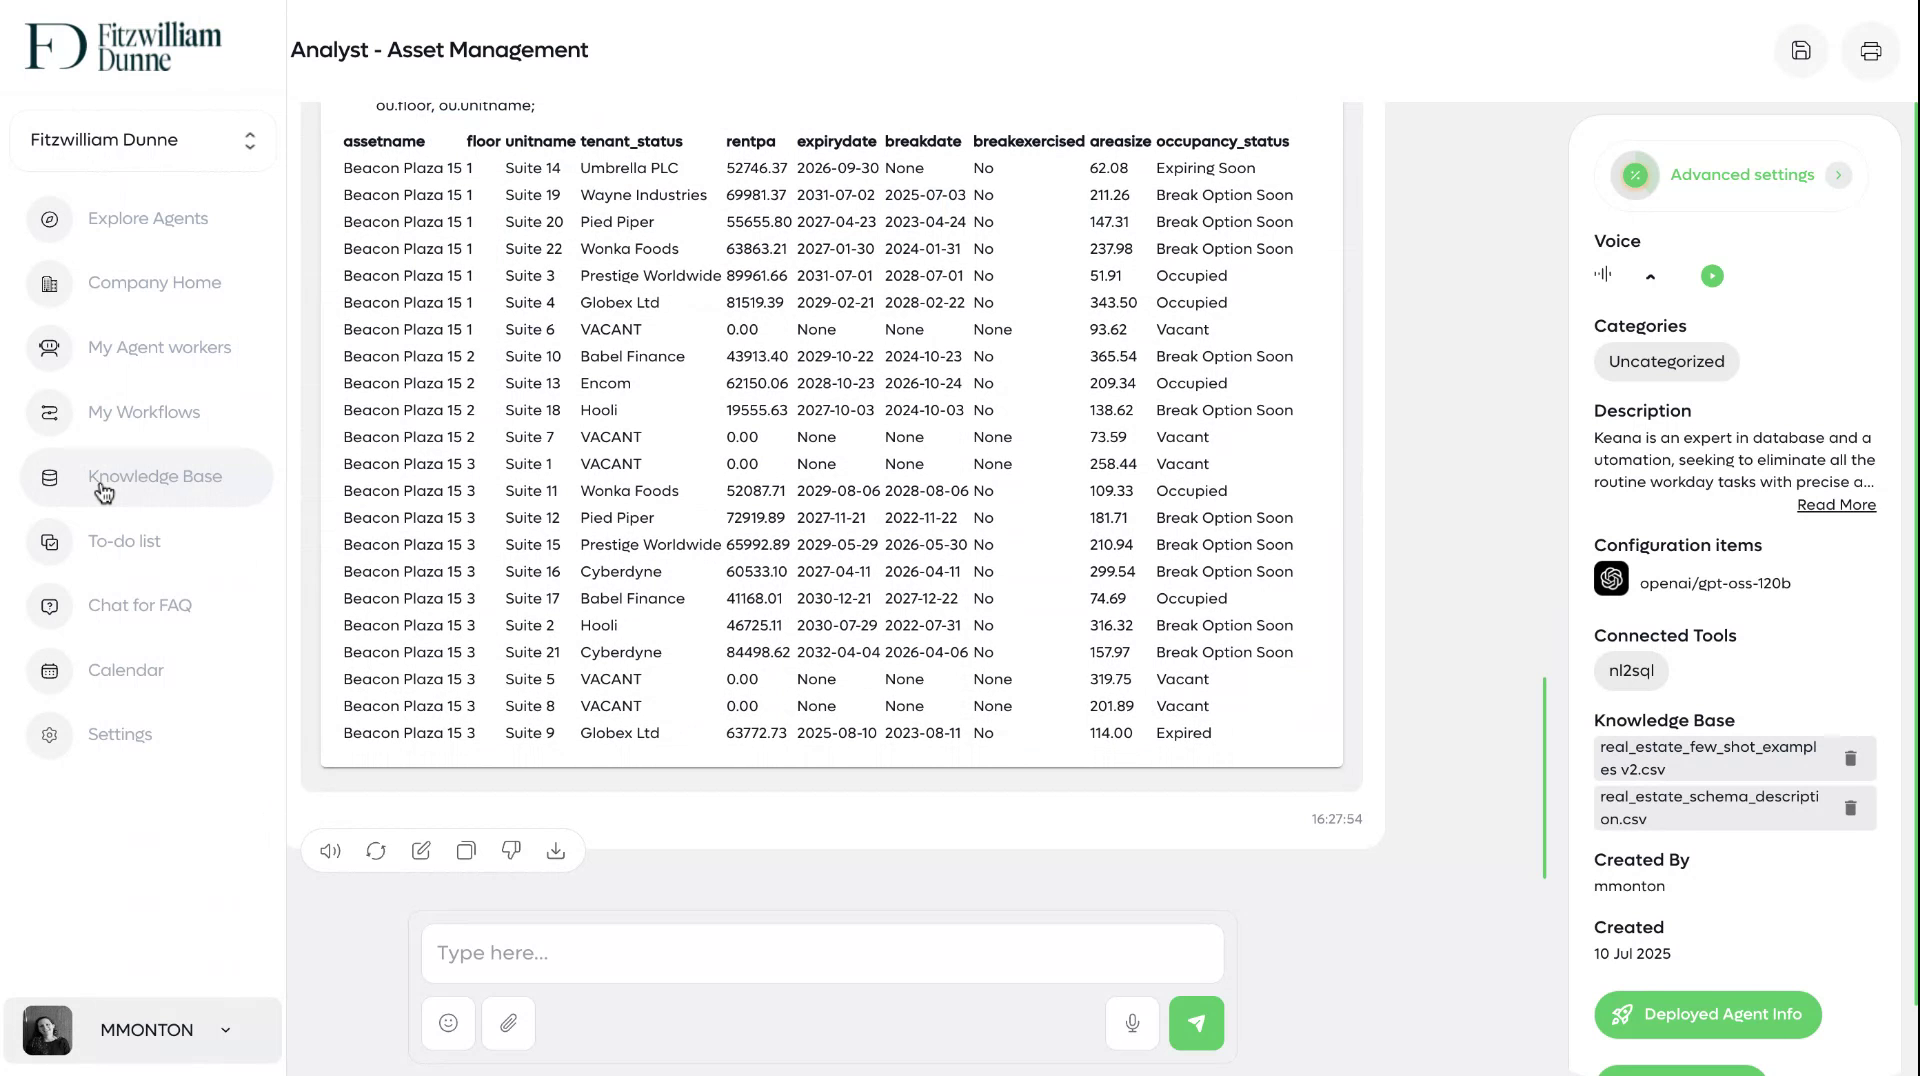Select My Workflows menu item

[x=144, y=412]
